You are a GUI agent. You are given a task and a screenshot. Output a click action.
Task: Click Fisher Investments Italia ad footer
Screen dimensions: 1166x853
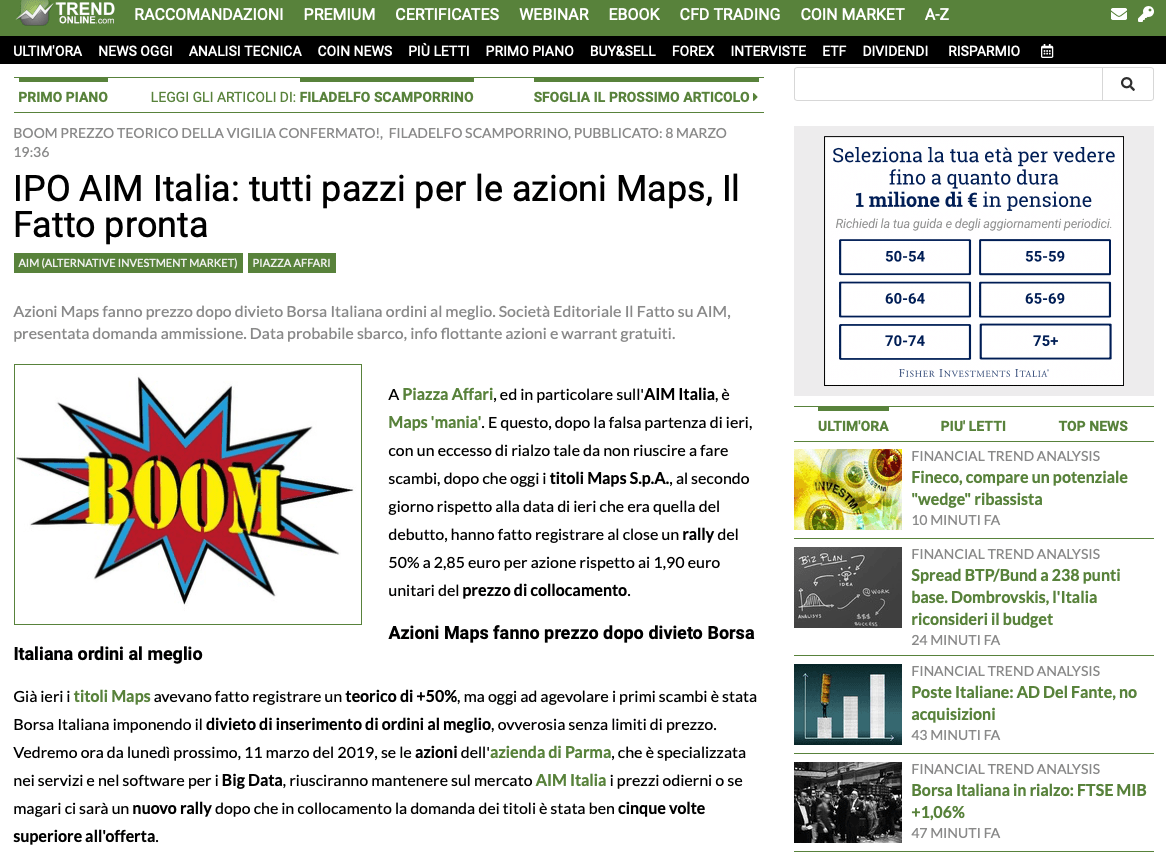coord(973,373)
